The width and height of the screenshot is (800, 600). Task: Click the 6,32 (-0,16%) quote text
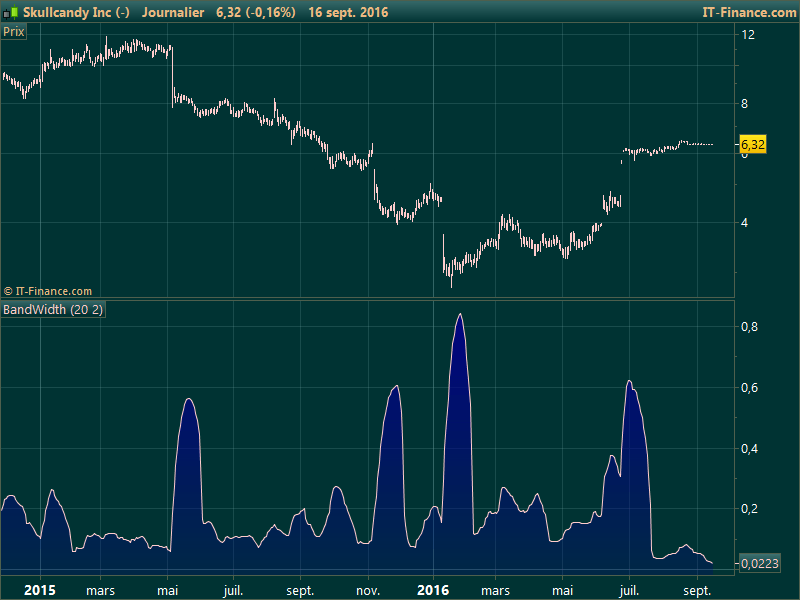(256, 12)
